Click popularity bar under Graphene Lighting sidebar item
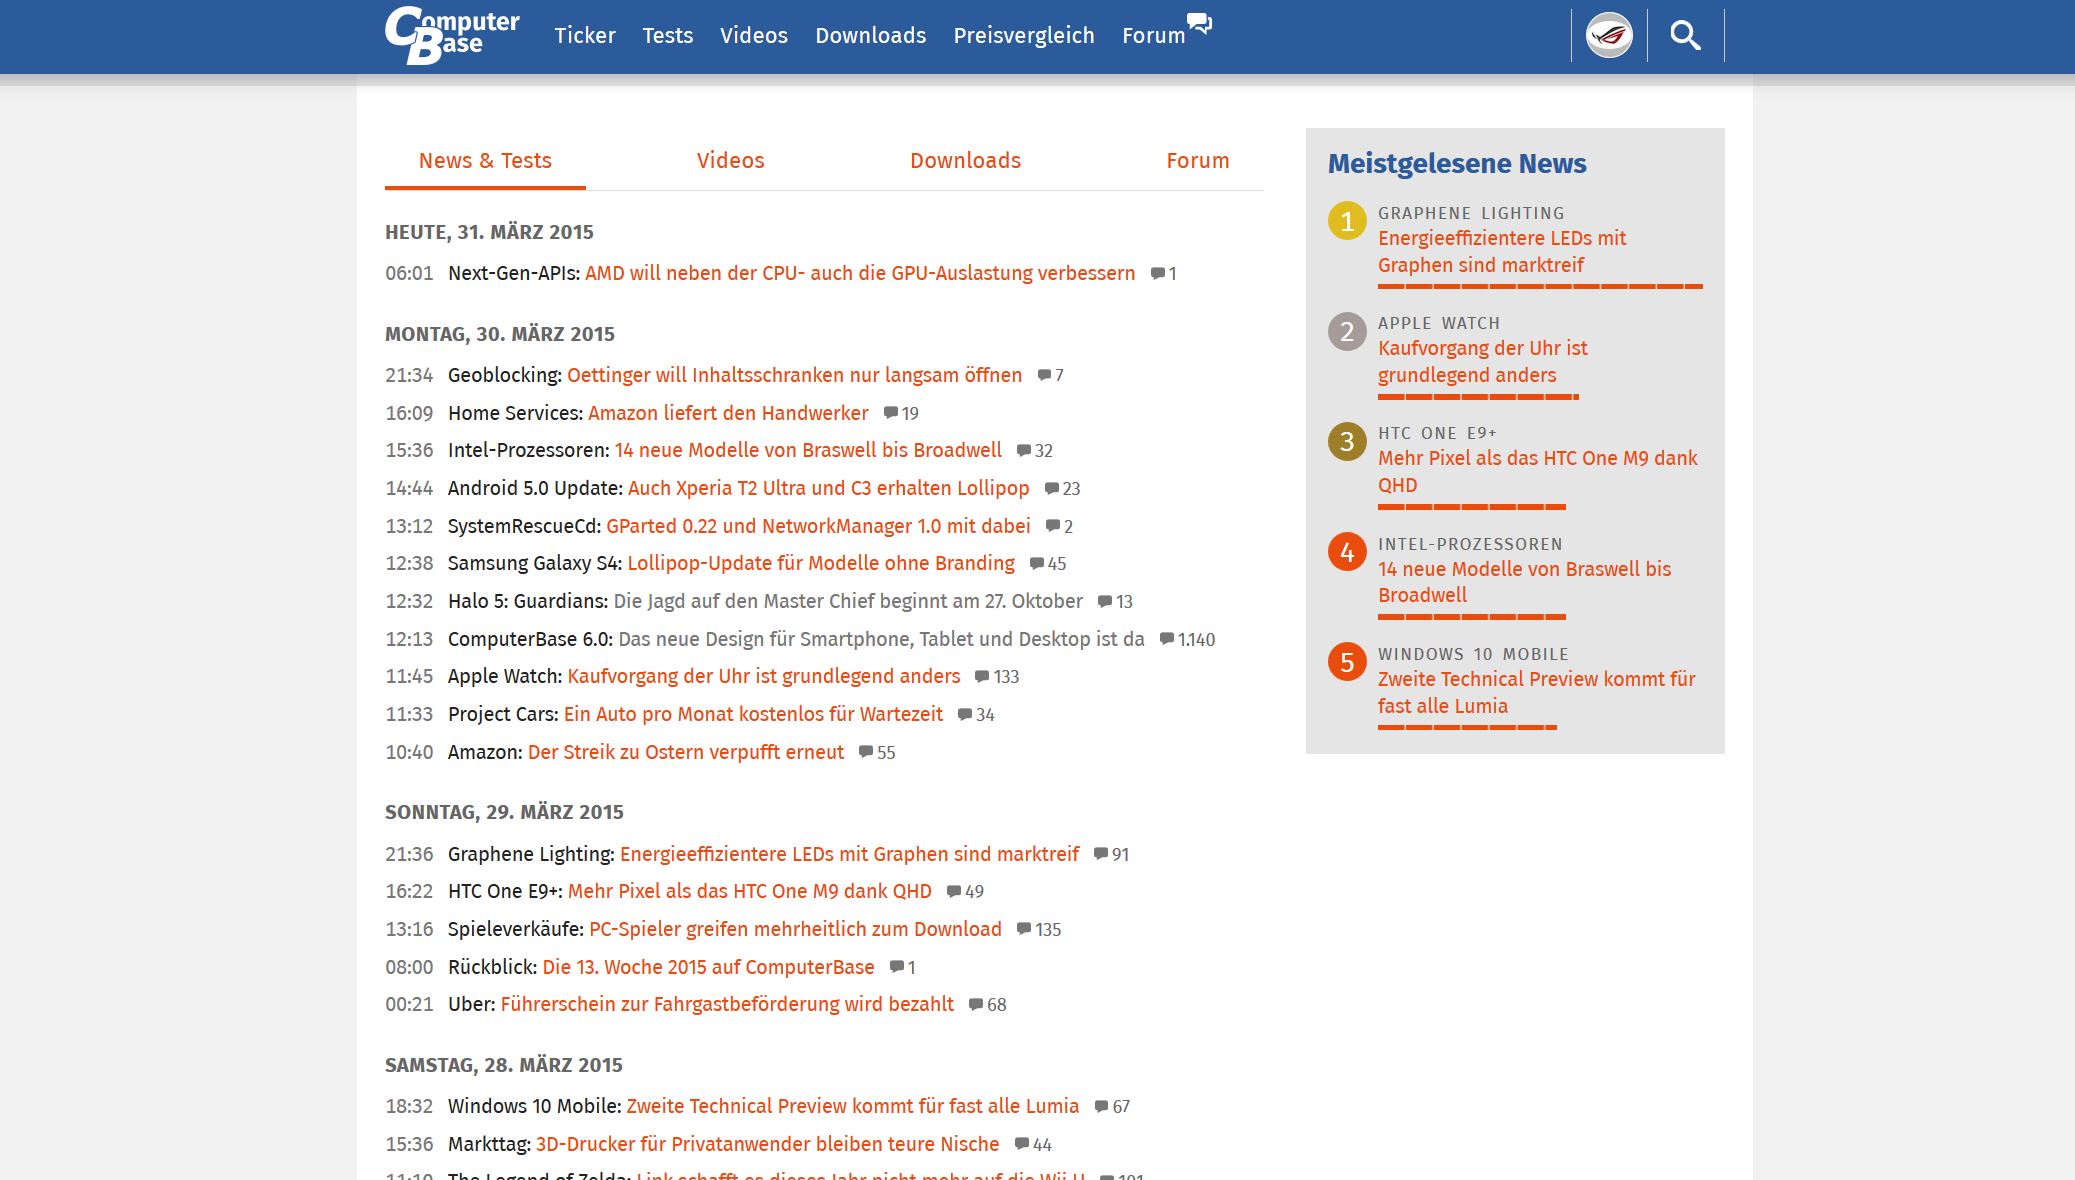This screenshot has width=2075, height=1180. click(x=1539, y=287)
